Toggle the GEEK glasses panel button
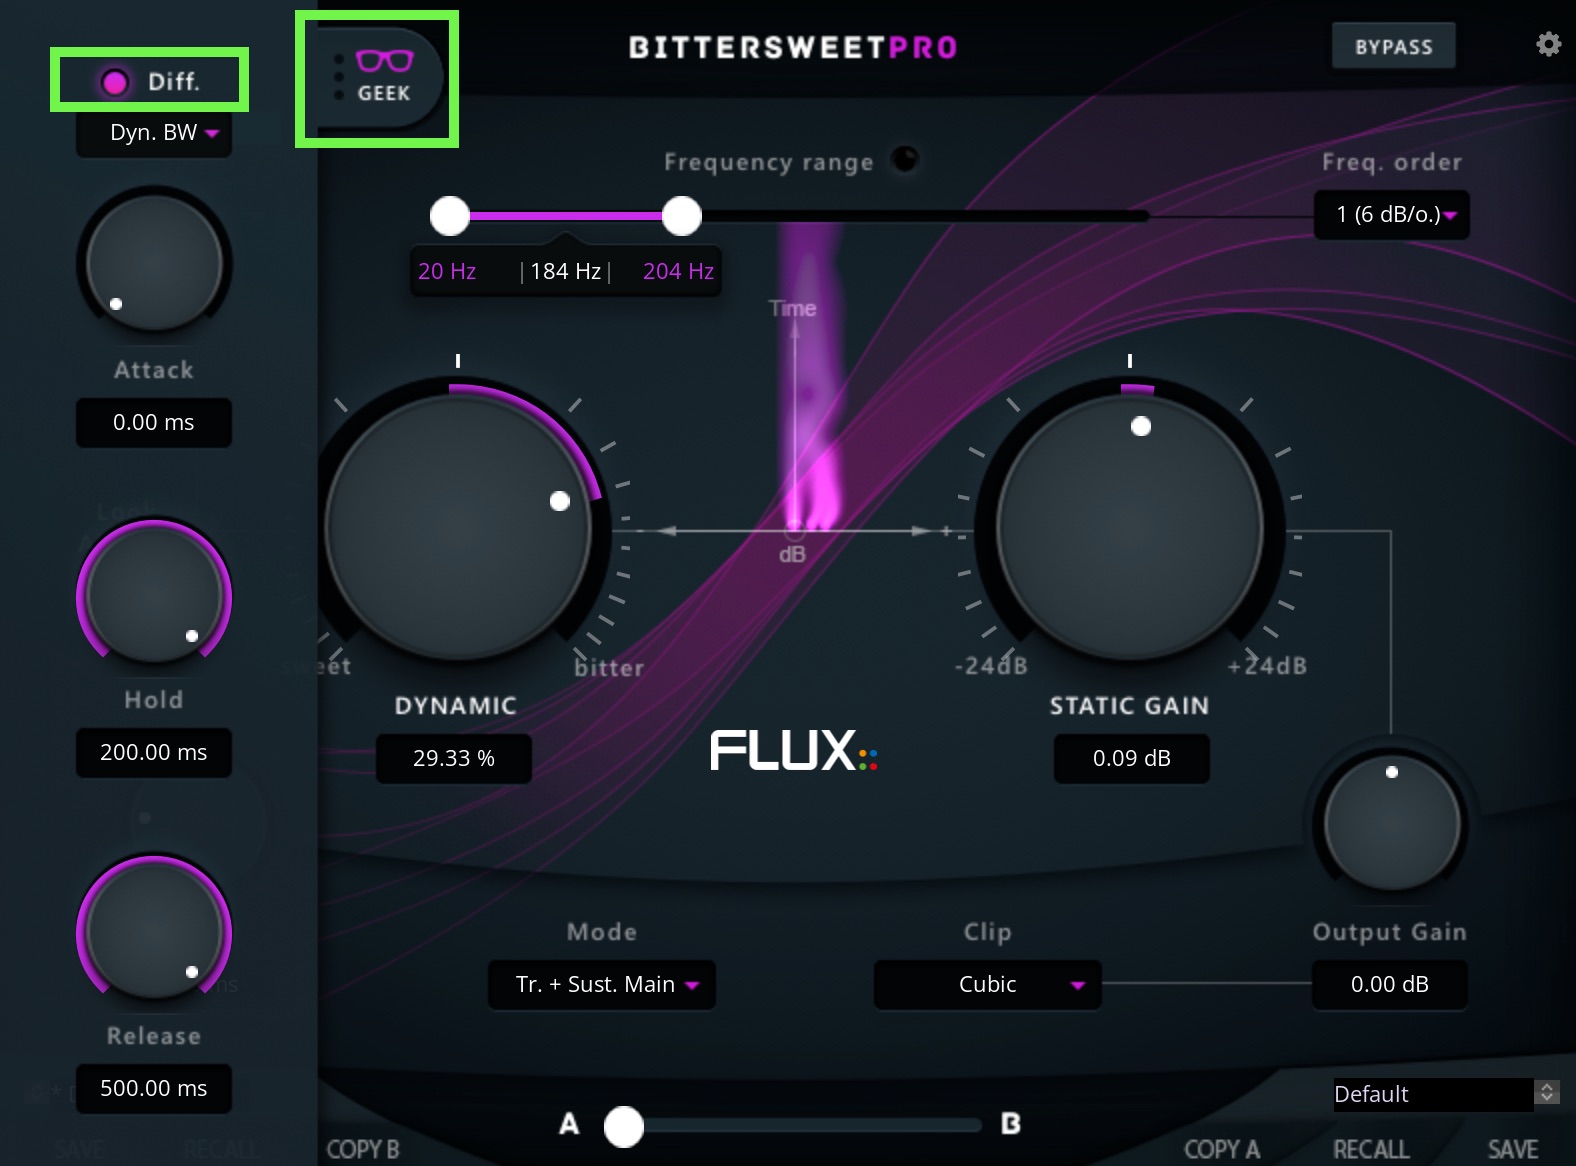The width and height of the screenshot is (1576, 1166). point(383,77)
